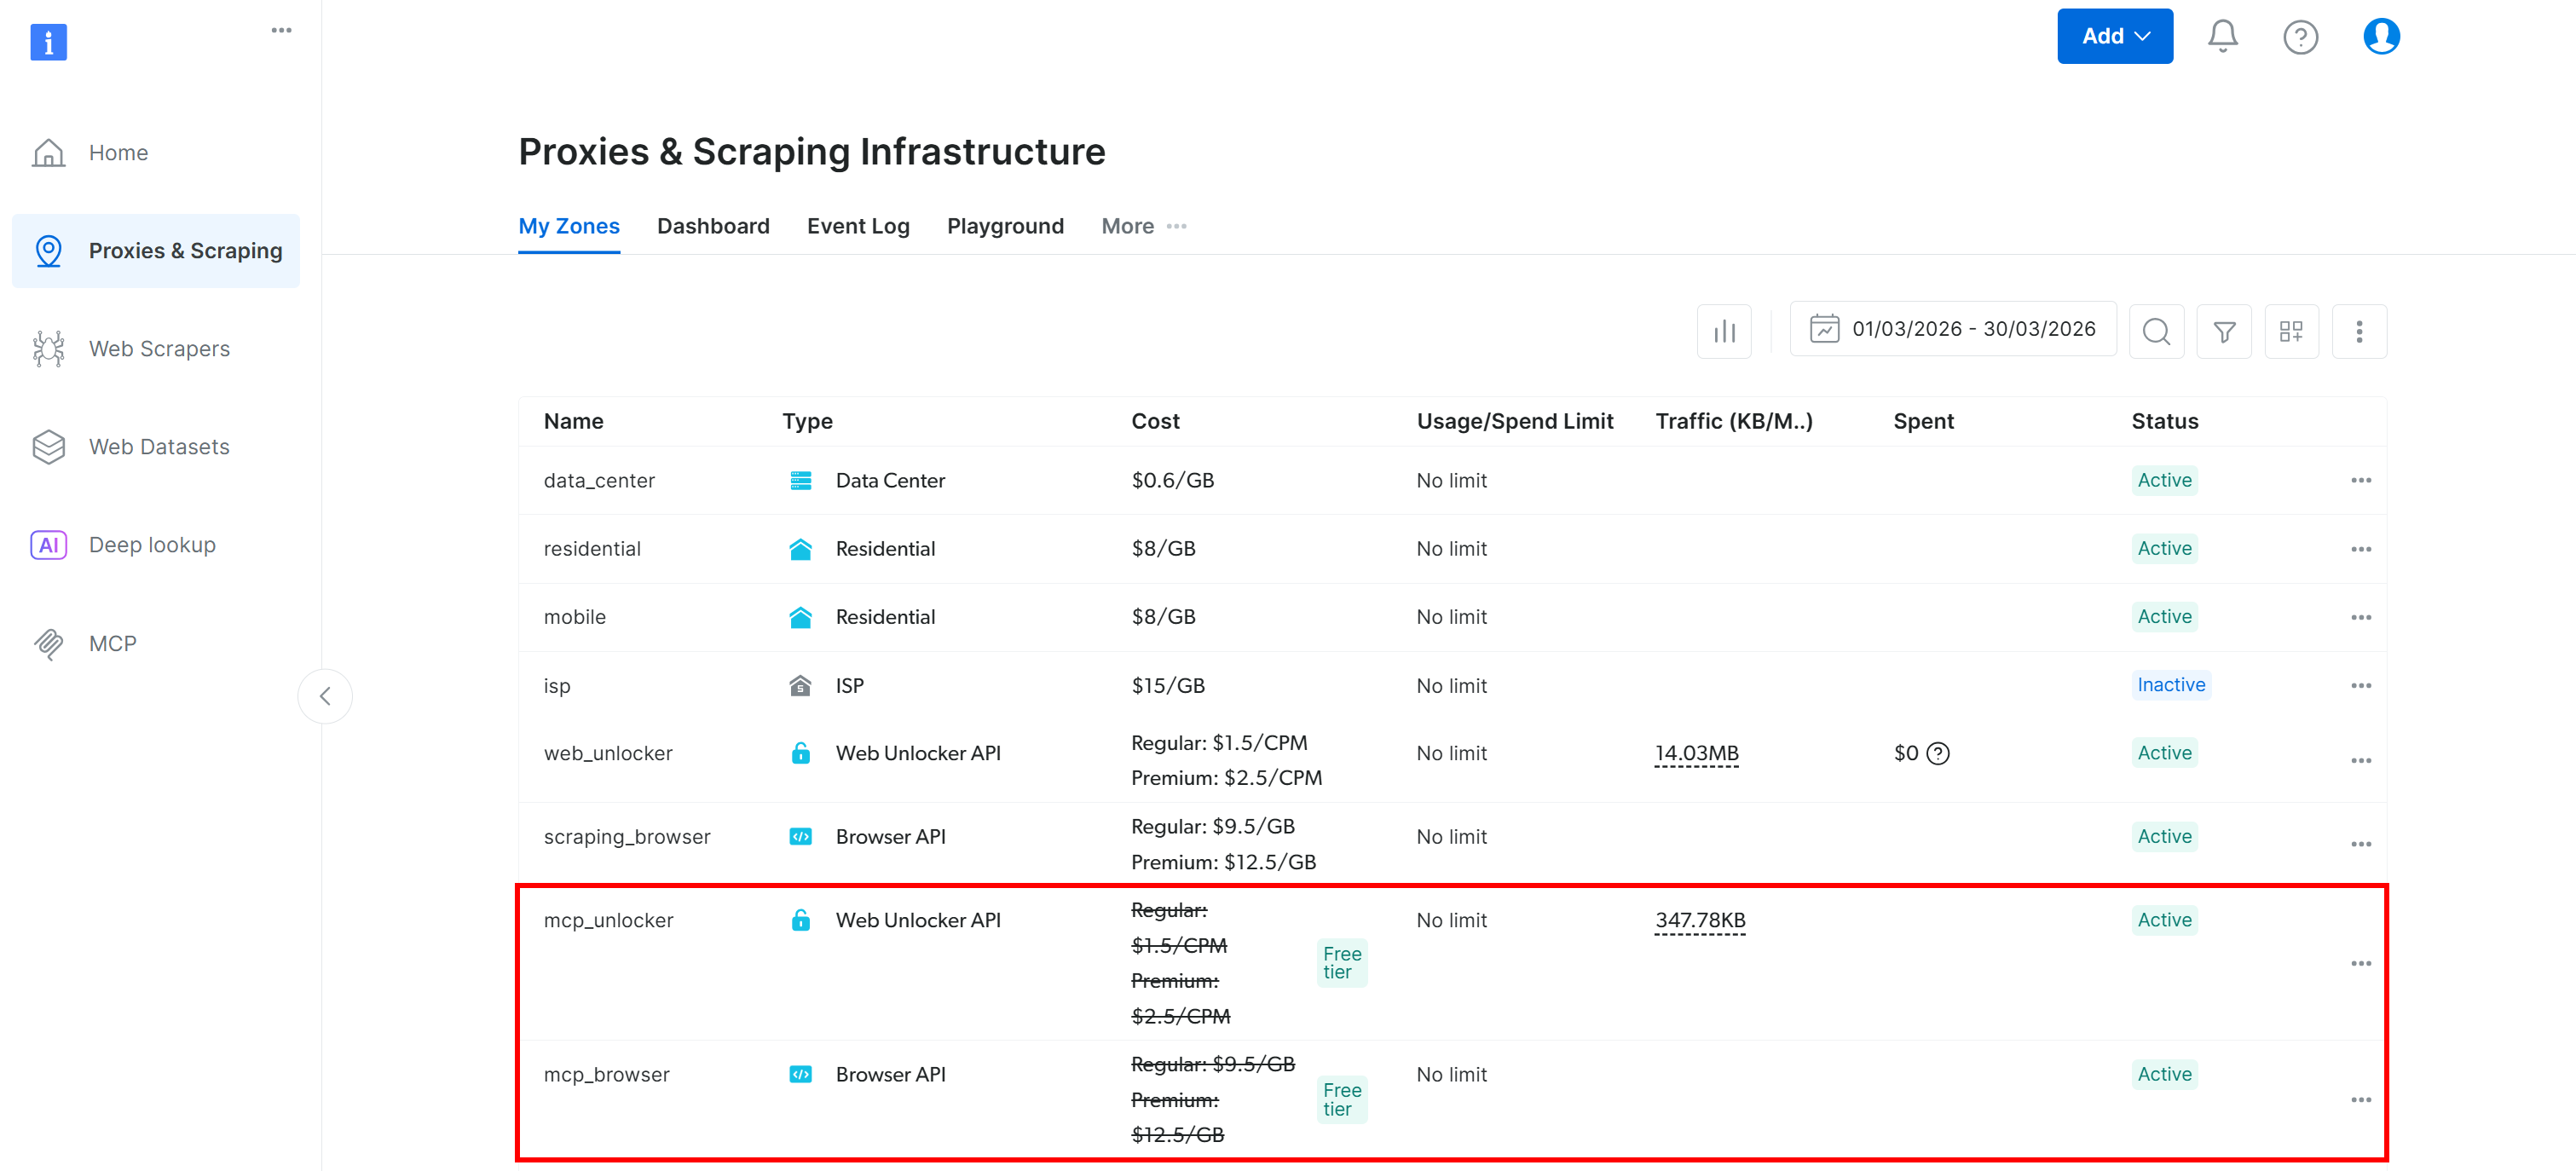Open the mcp_unlocker zone row
This screenshot has height=1171, width=2576.
tap(608, 920)
